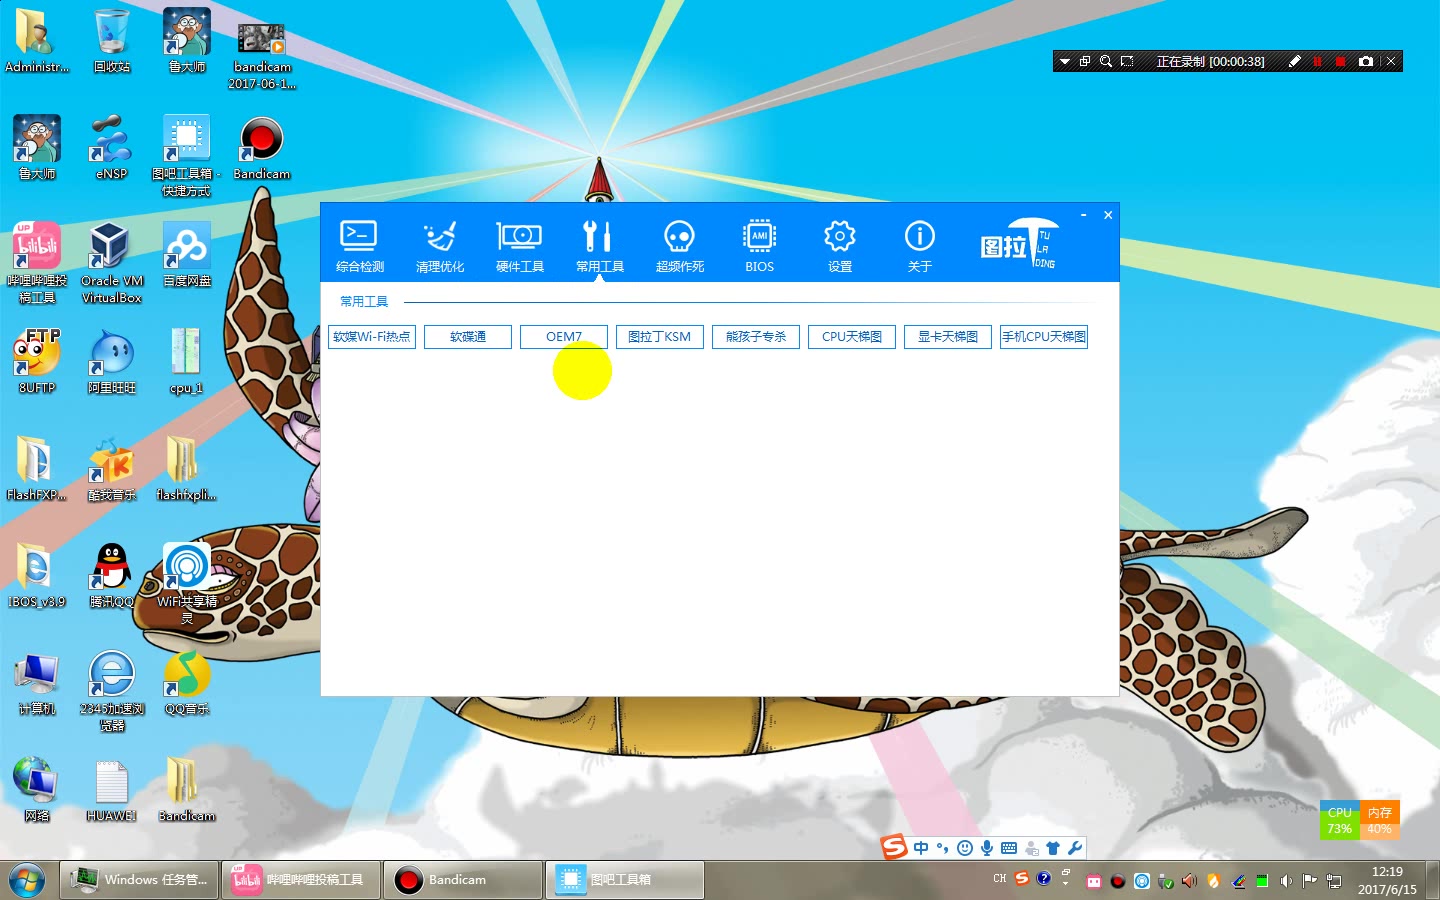Switch to Bandicam taskbar button
1440x900 pixels.
(463, 880)
